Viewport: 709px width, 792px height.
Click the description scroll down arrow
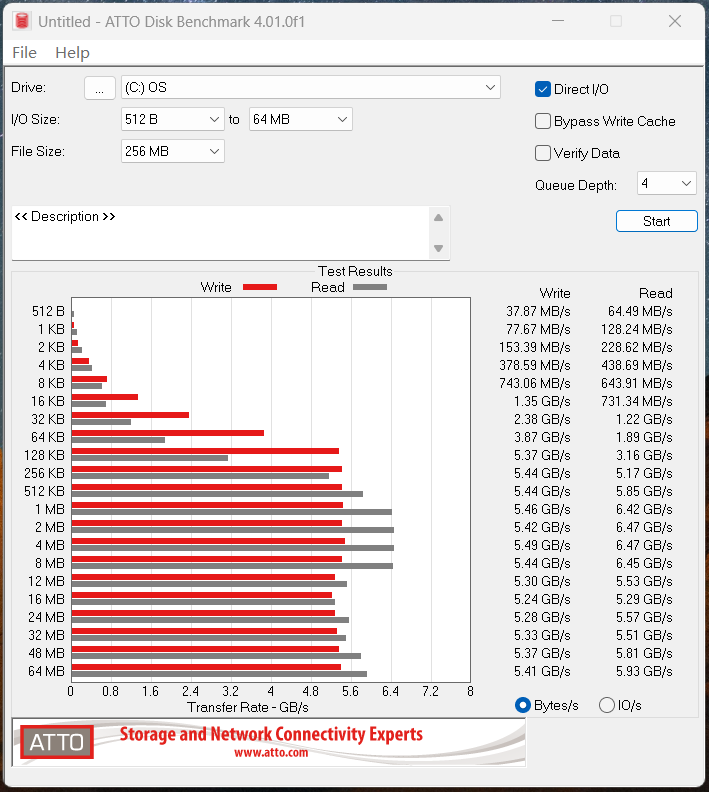(438, 248)
